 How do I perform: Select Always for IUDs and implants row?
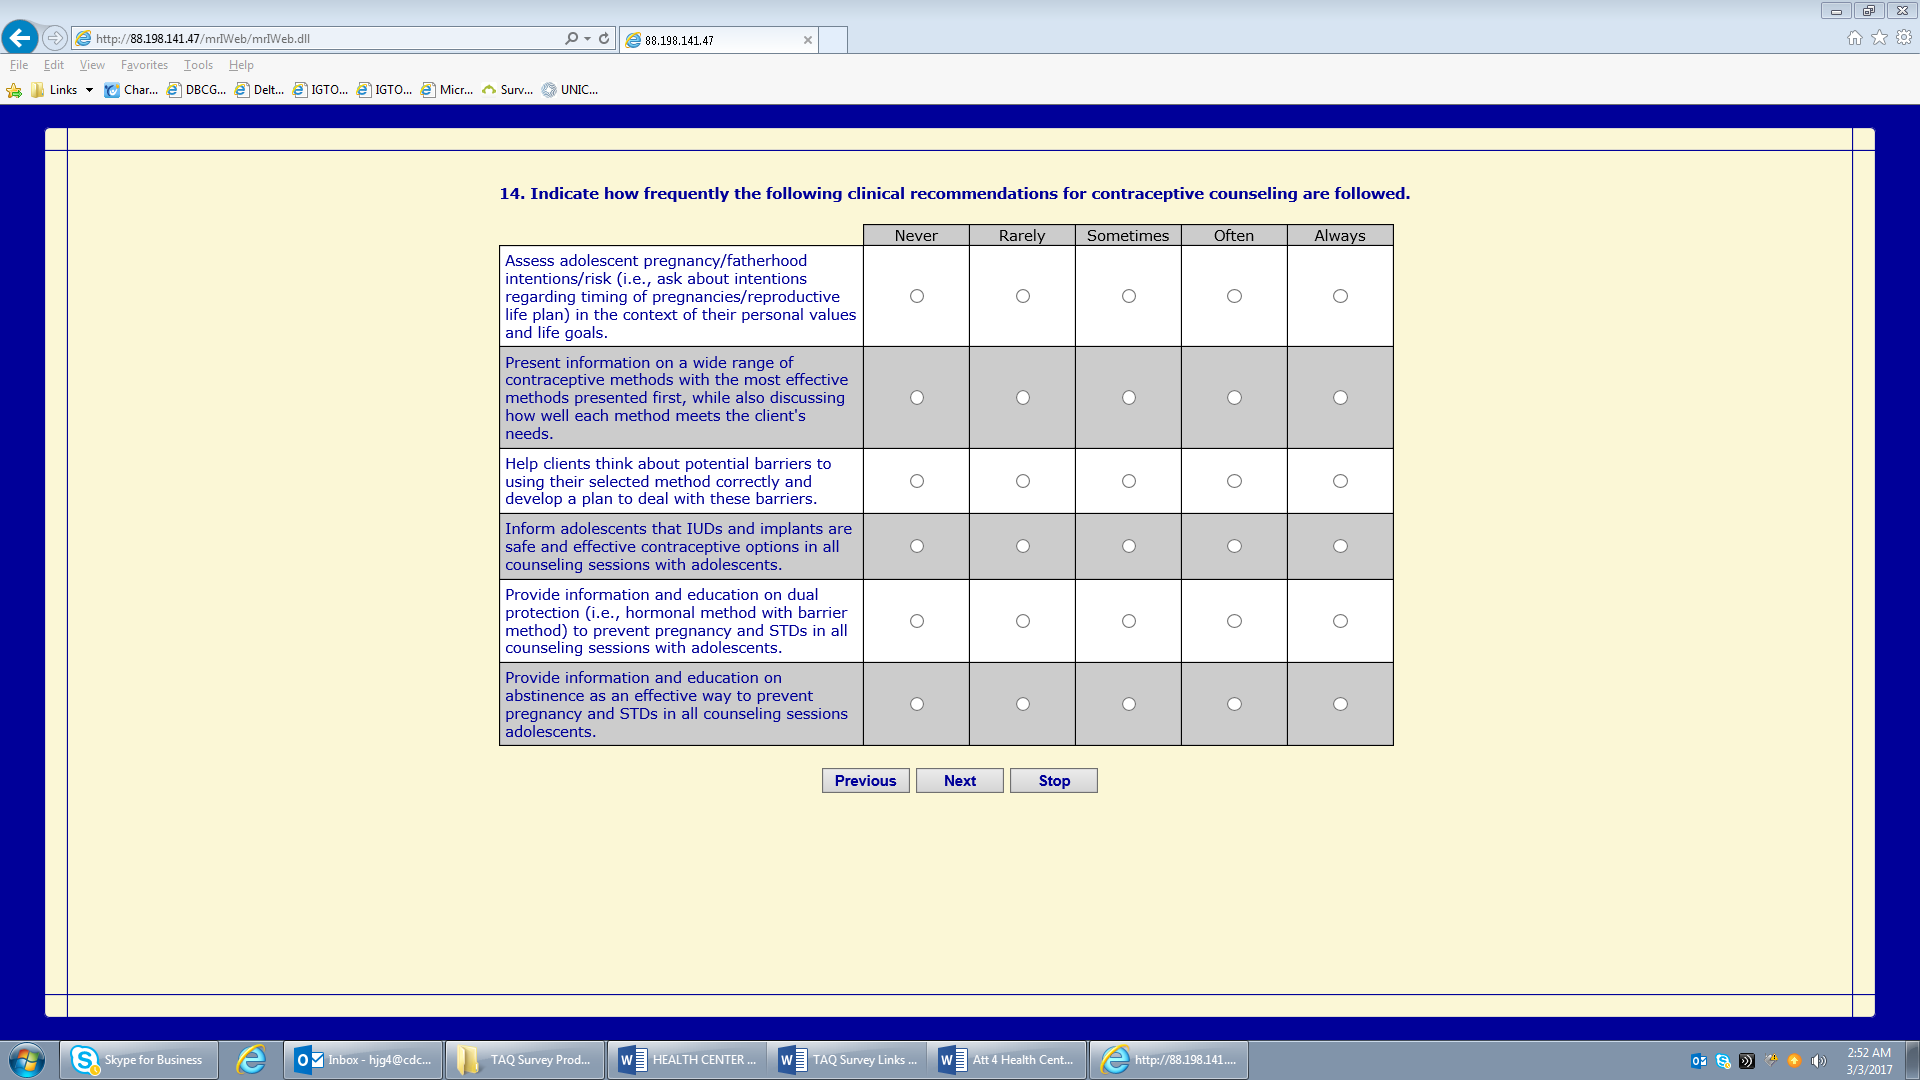[x=1340, y=546]
